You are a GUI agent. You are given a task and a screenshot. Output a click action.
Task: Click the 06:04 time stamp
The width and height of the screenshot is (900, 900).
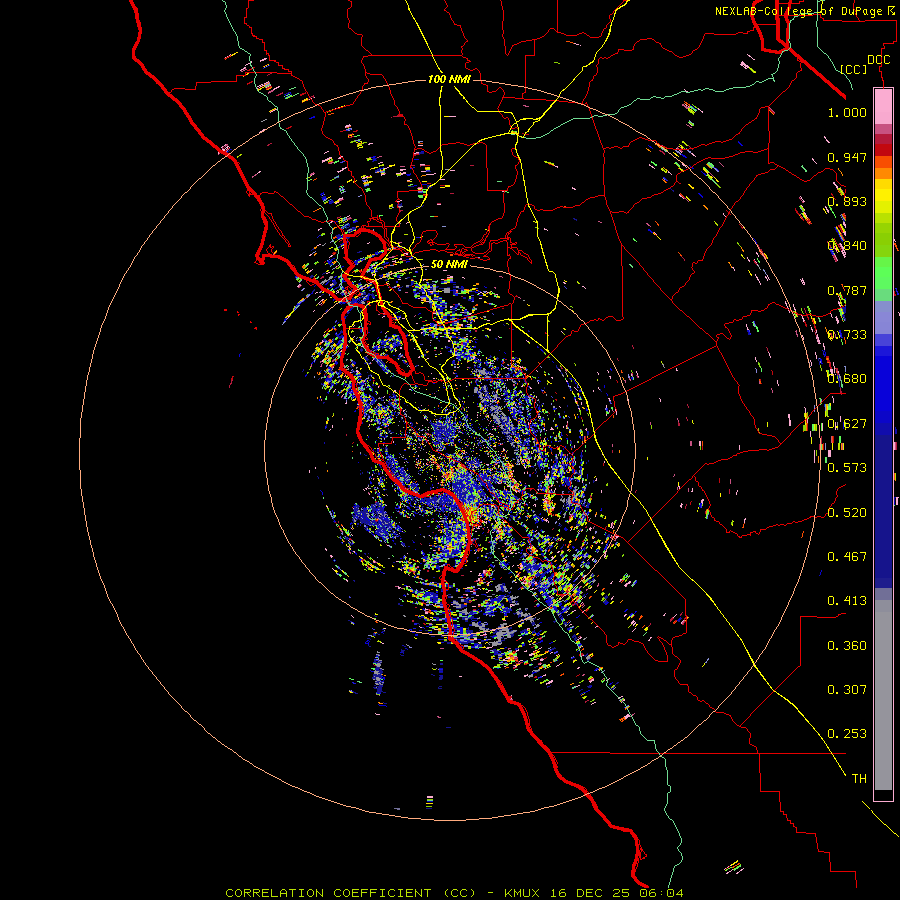tap(662, 893)
